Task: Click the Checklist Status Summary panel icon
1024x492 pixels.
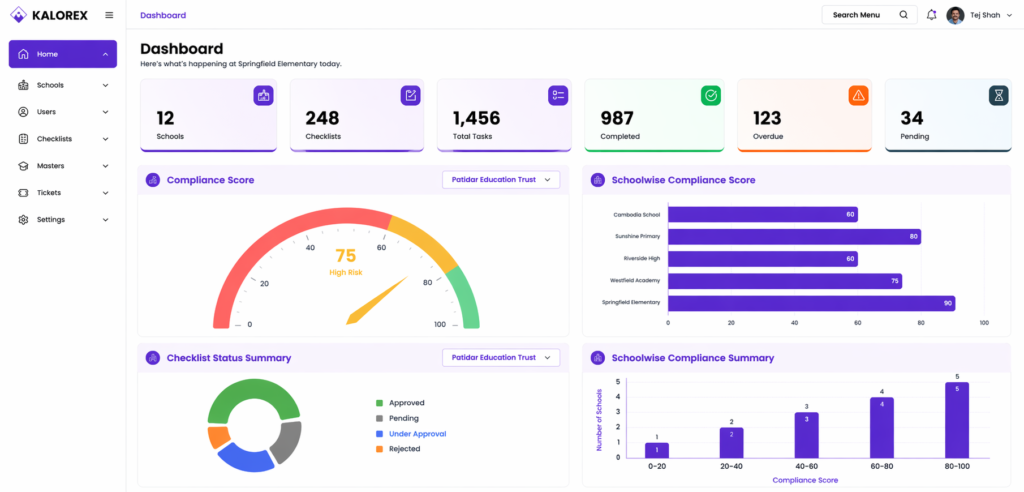Action: (153, 357)
